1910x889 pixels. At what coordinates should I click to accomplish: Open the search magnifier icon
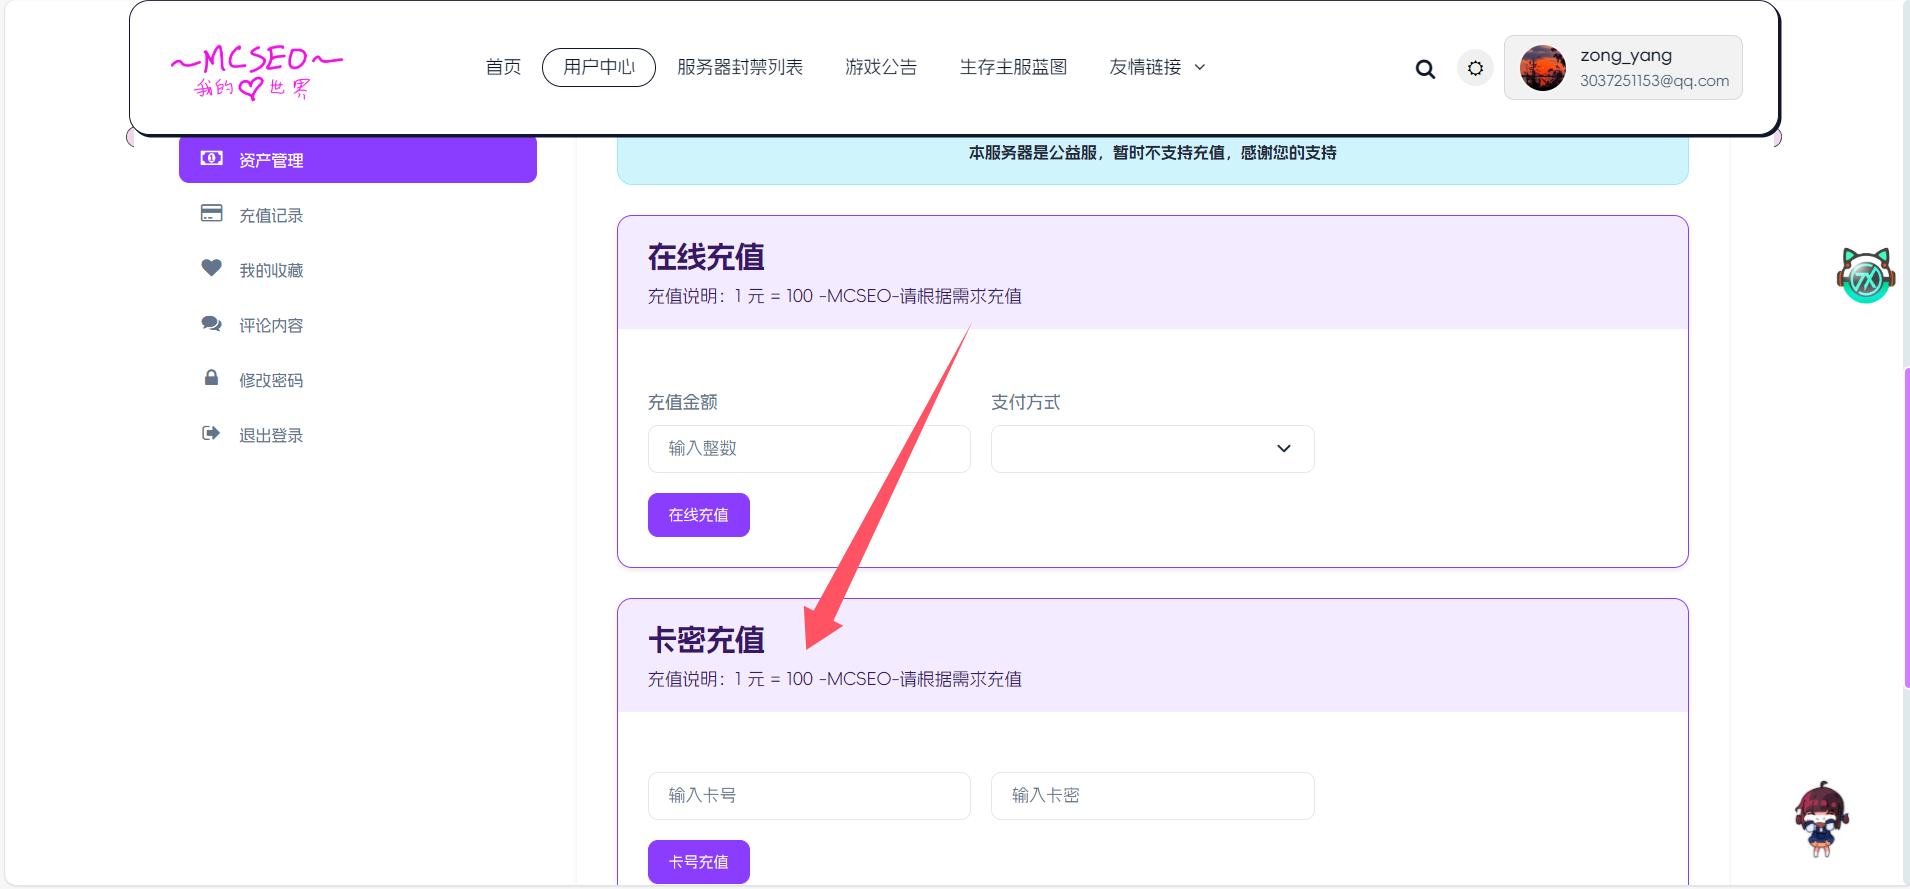pos(1425,69)
